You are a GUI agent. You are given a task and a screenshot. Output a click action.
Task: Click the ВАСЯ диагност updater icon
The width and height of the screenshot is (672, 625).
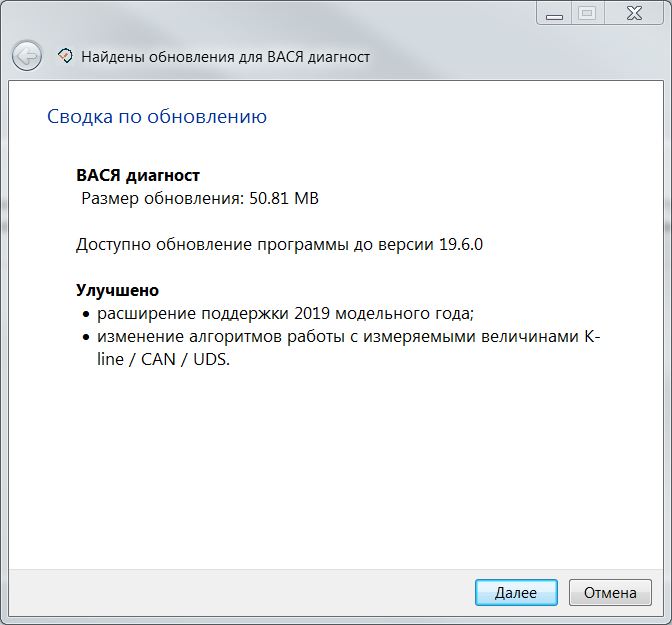(x=65, y=56)
